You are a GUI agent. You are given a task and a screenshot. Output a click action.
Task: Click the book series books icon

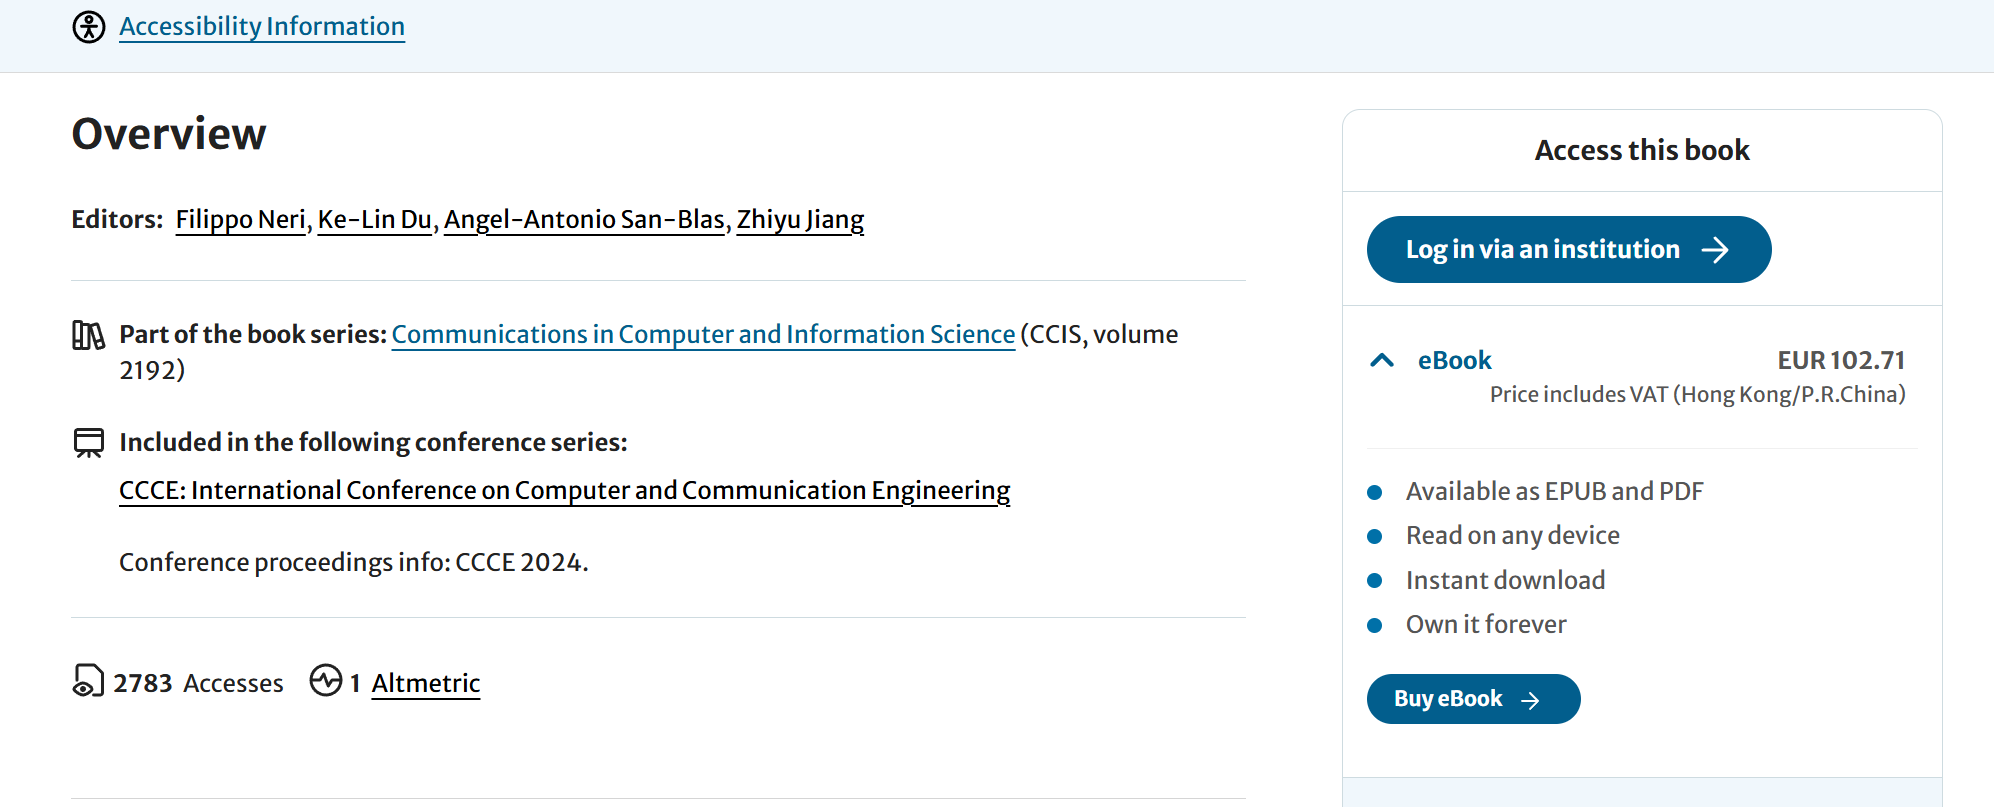coord(88,335)
